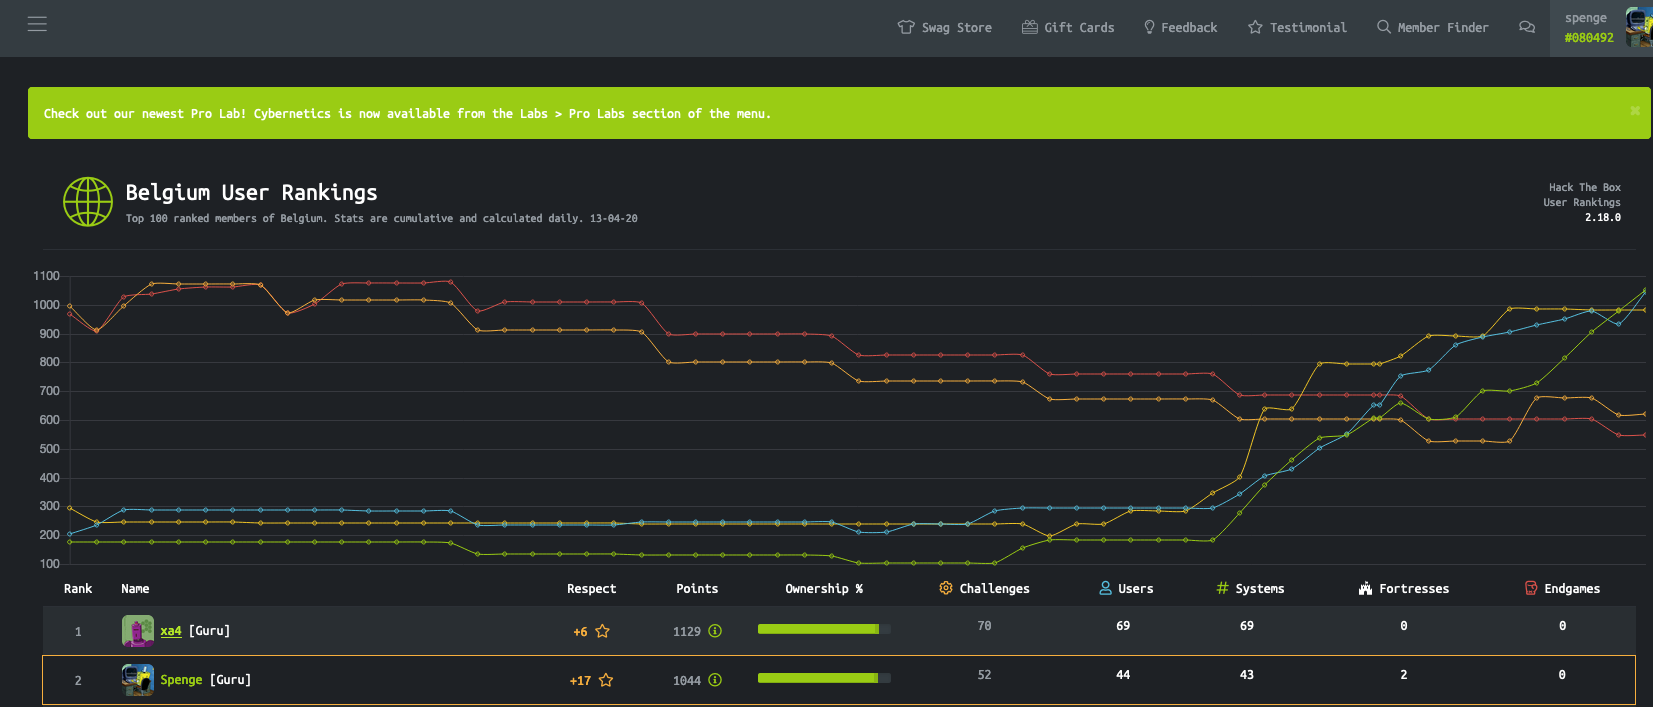
Task: Click the Users person icon header
Action: coord(1105,588)
